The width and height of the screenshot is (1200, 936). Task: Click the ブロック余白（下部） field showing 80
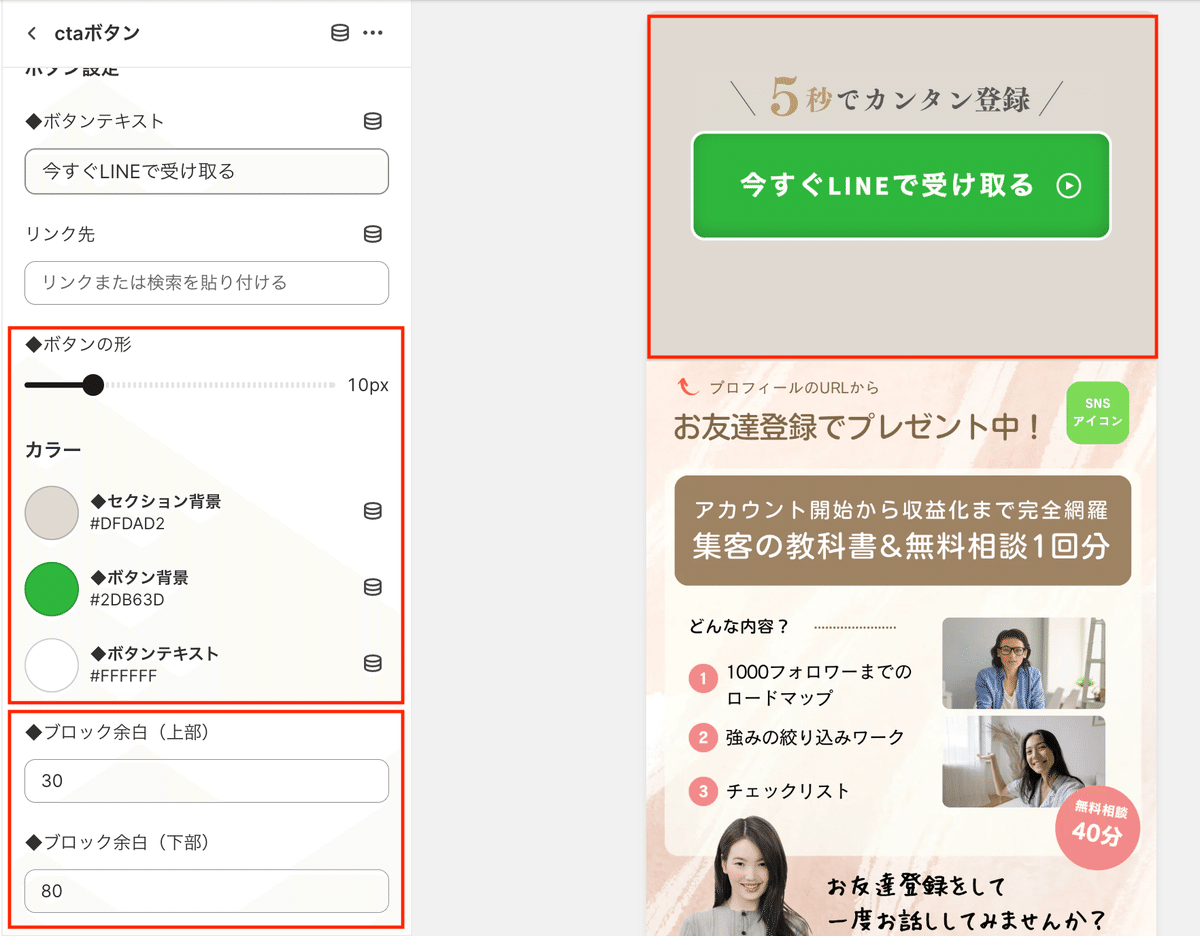click(x=206, y=891)
